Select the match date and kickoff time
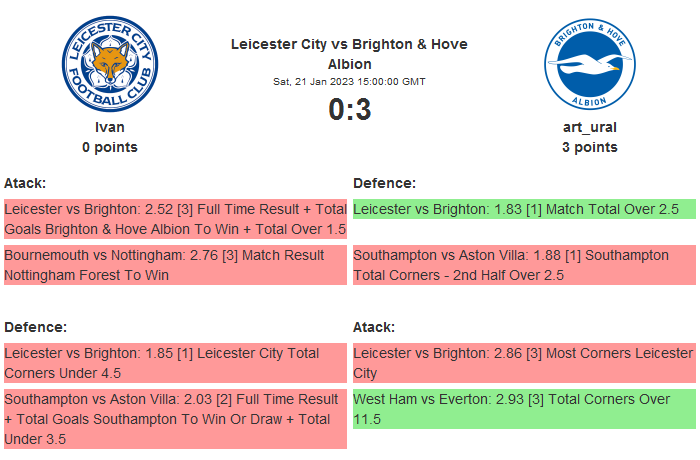700x460 pixels. (349, 81)
